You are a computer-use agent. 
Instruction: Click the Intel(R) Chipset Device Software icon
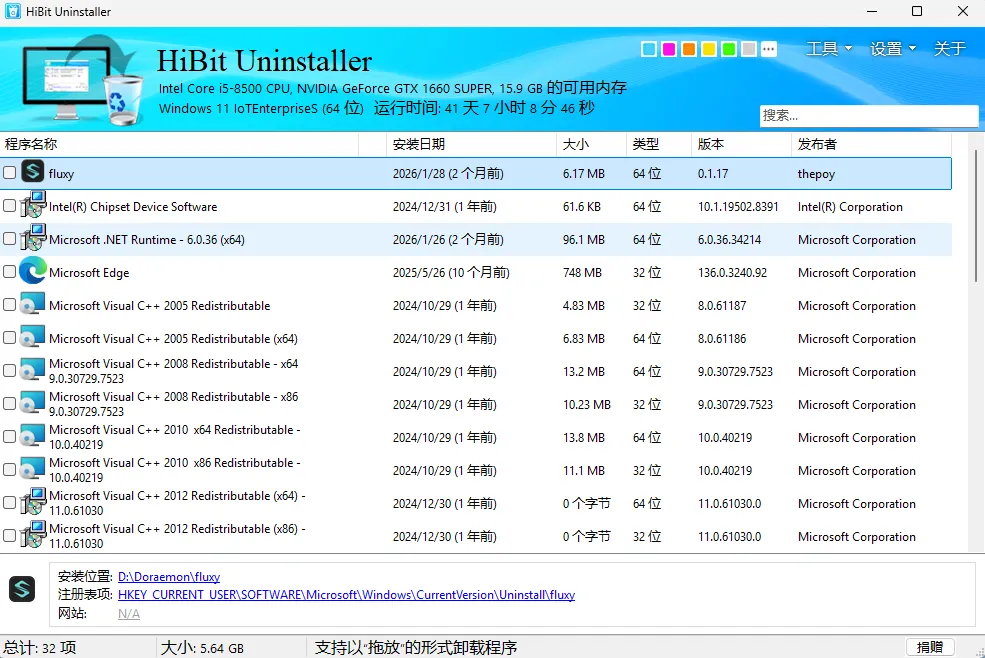click(x=33, y=204)
